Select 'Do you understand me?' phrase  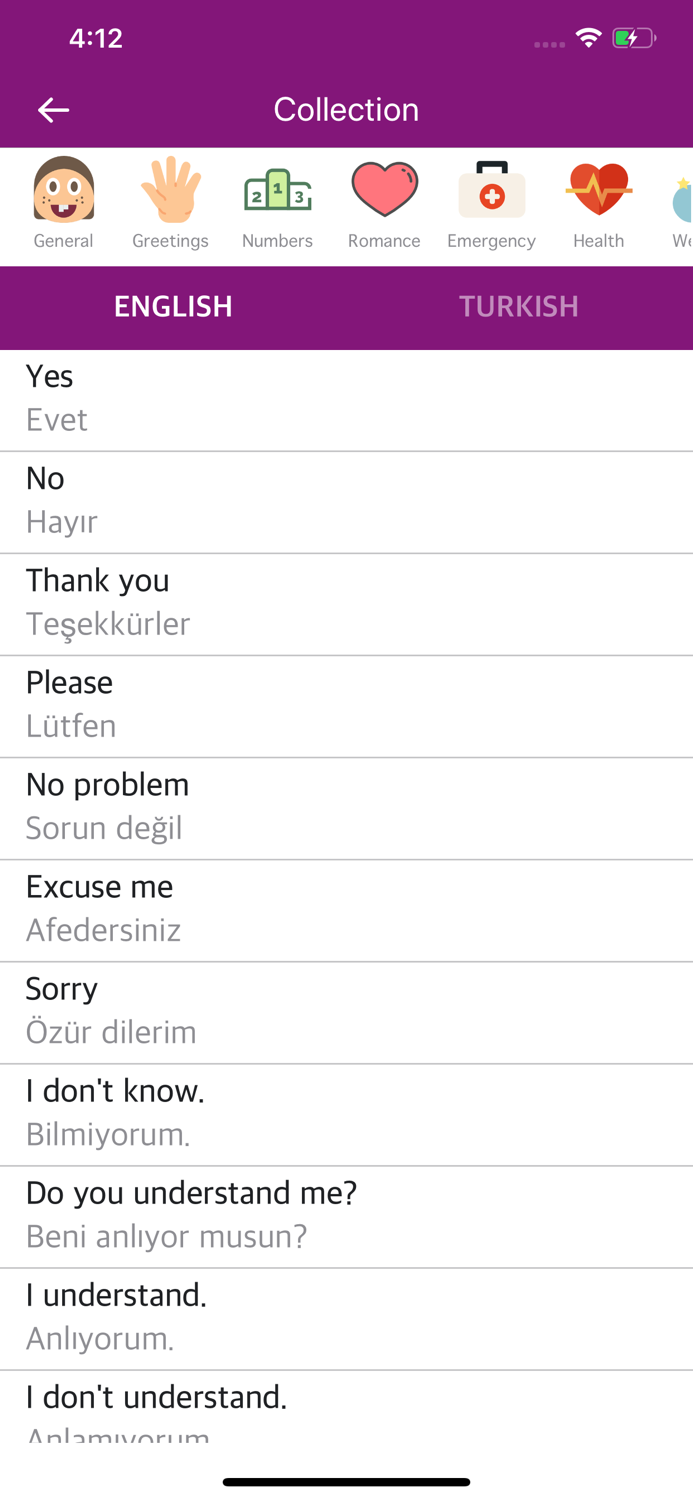point(346,1214)
